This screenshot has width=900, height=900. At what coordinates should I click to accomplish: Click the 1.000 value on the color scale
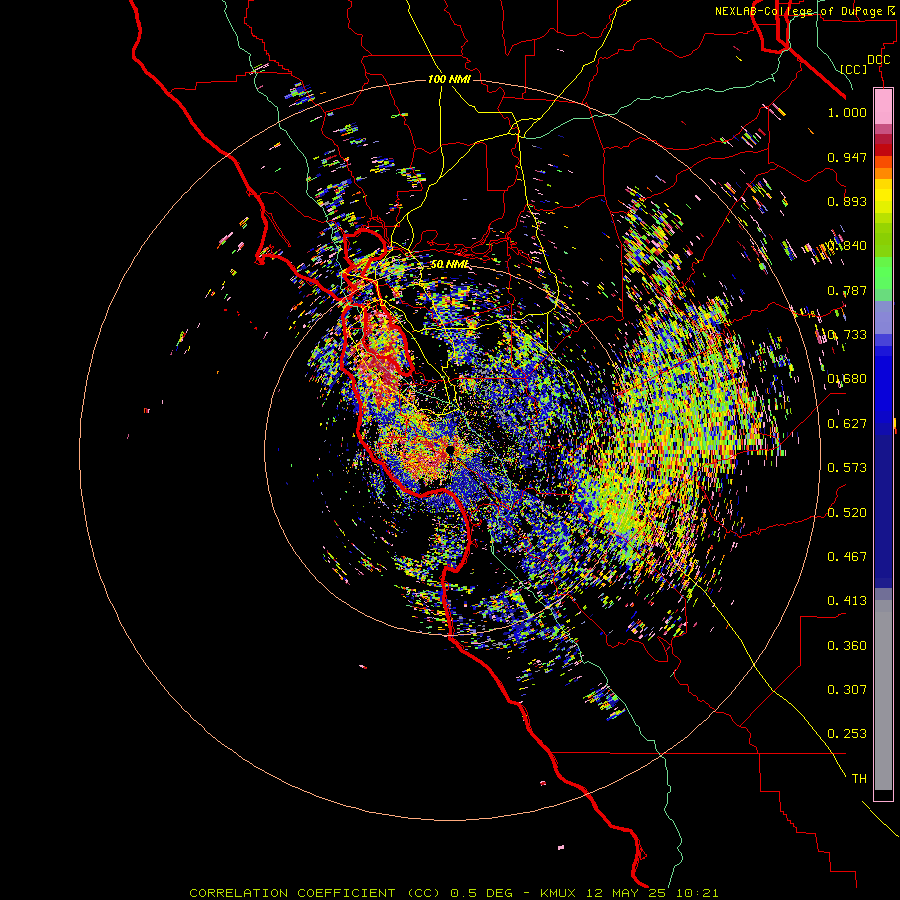click(847, 112)
